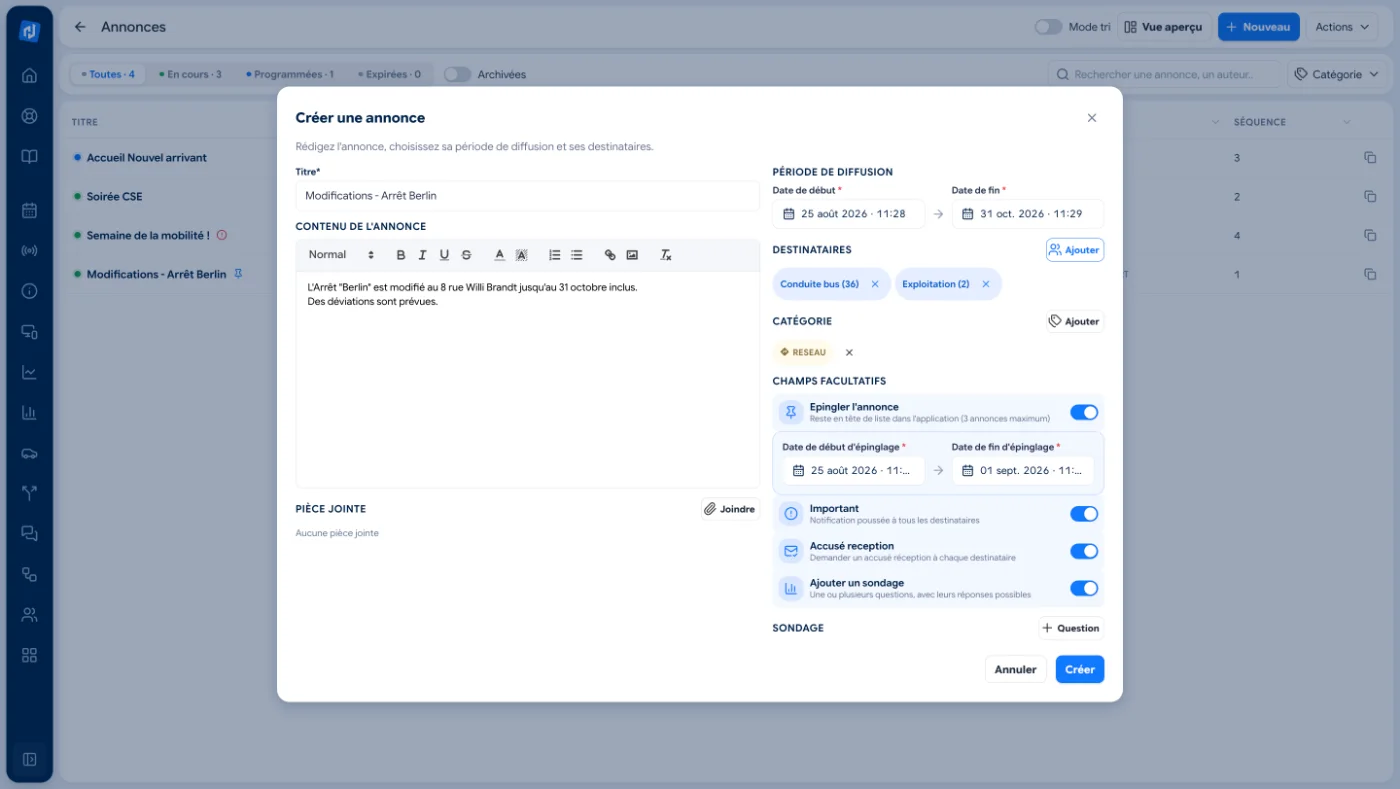The width and height of the screenshot is (1400, 789).
Task: Open the Normal text style dropdown
Action: pos(341,255)
